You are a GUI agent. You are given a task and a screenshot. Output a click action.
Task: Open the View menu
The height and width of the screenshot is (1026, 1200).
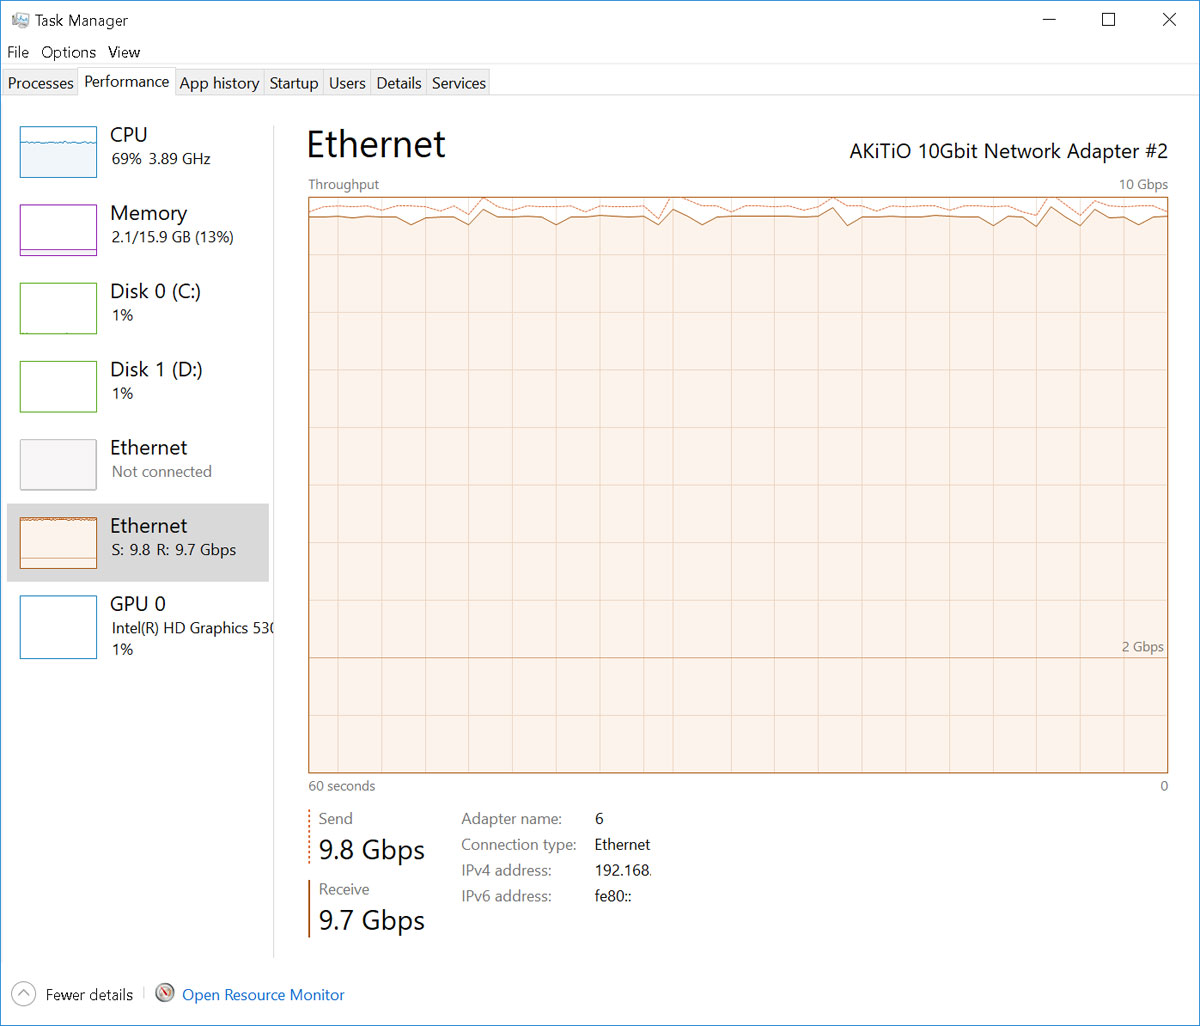[x=124, y=52]
